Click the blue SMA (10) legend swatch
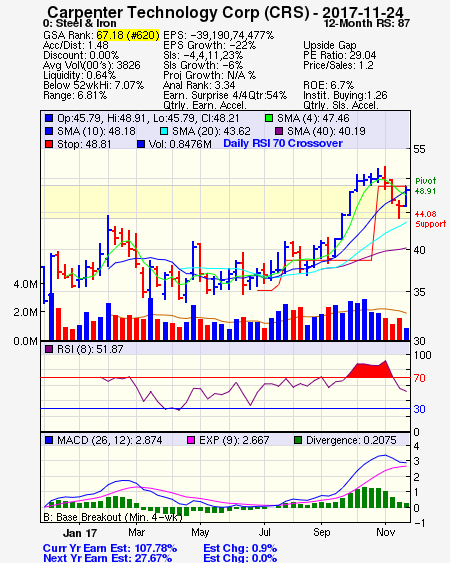Screen dimensions: 450x563 coord(49,131)
